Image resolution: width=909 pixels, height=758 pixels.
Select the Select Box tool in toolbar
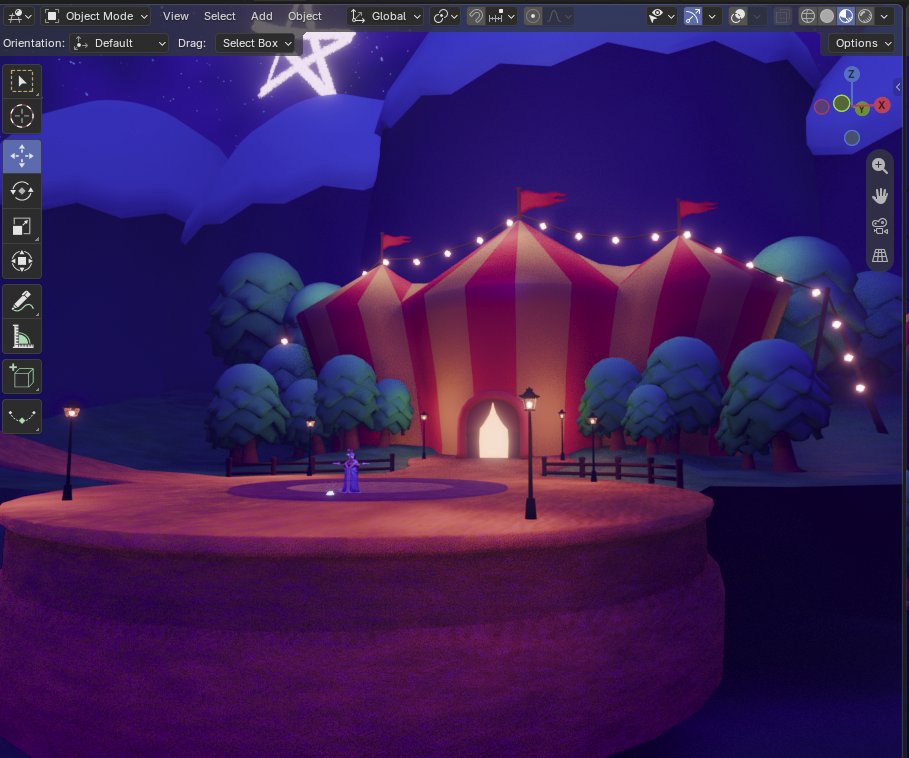[x=22, y=82]
